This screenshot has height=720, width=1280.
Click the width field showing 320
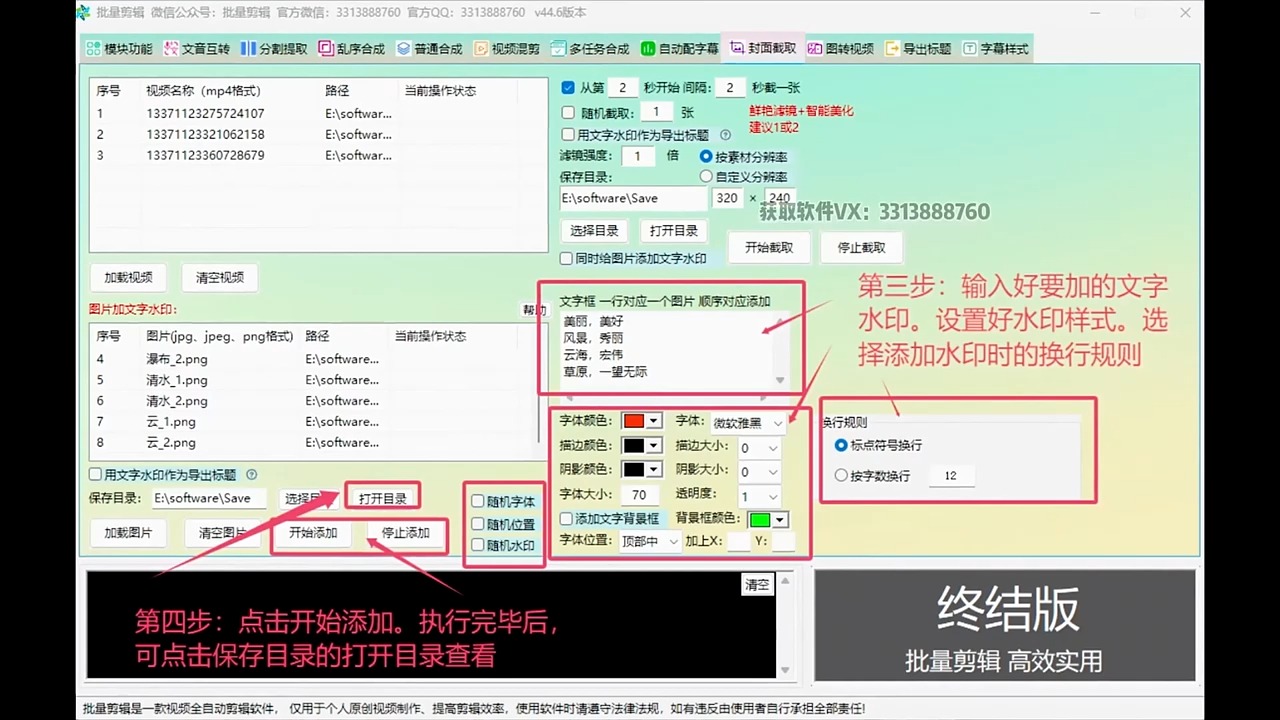tap(727, 198)
